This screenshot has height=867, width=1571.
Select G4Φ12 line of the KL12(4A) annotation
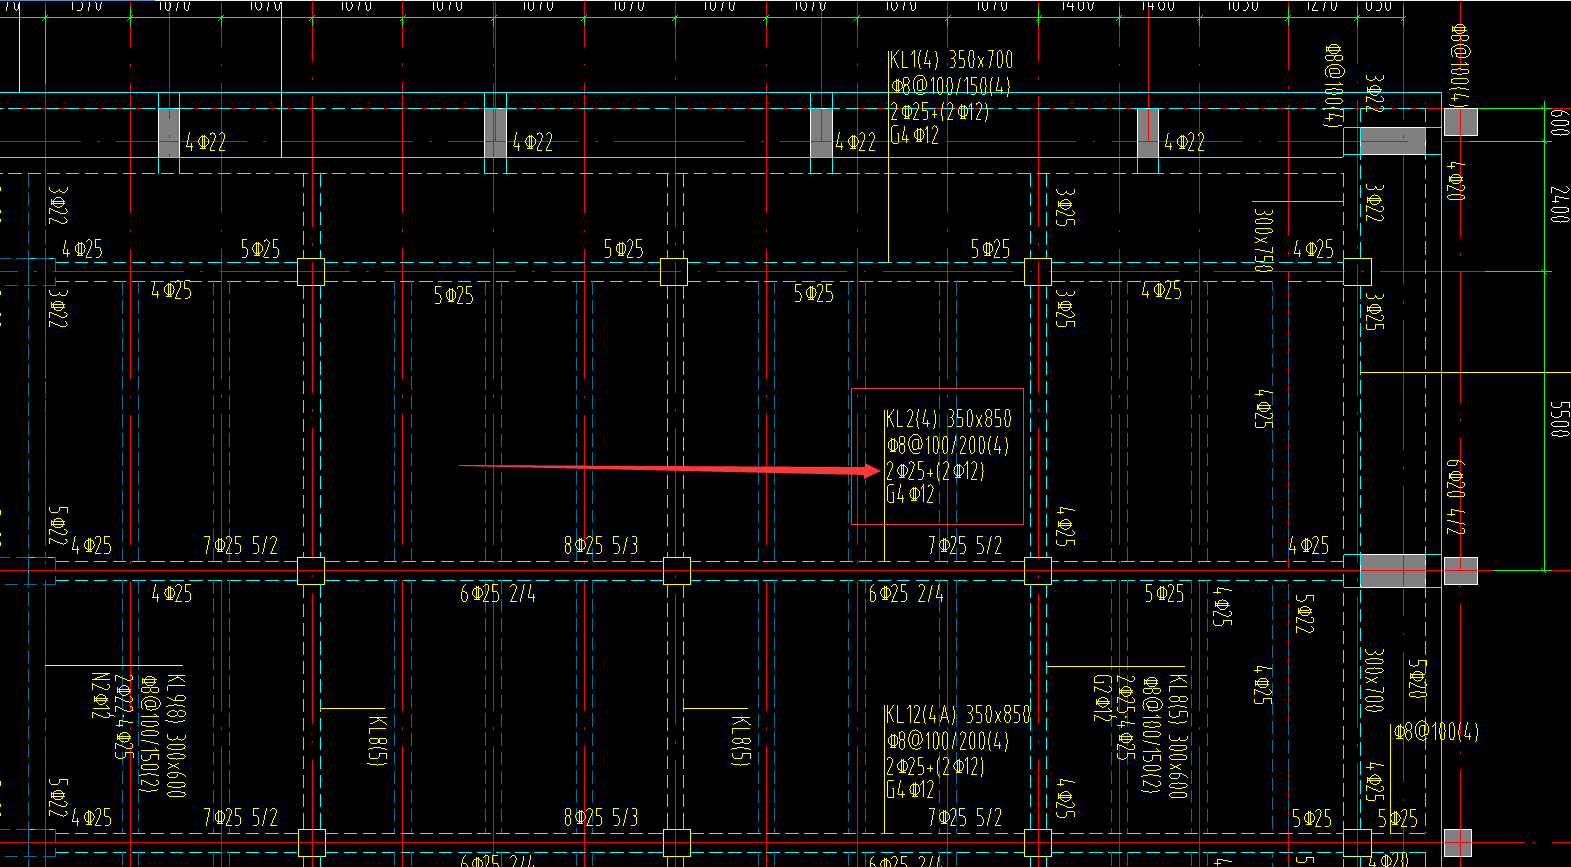pyautogui.click(x=910, y=790)
